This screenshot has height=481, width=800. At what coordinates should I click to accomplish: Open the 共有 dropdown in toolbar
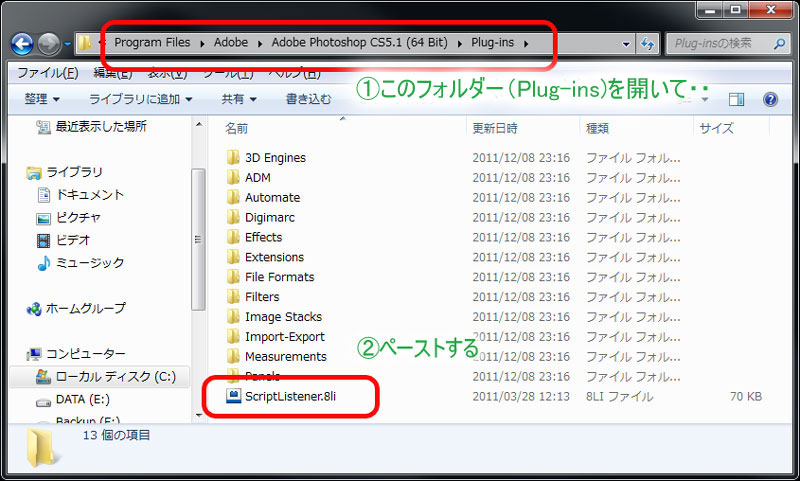point(239,99)
